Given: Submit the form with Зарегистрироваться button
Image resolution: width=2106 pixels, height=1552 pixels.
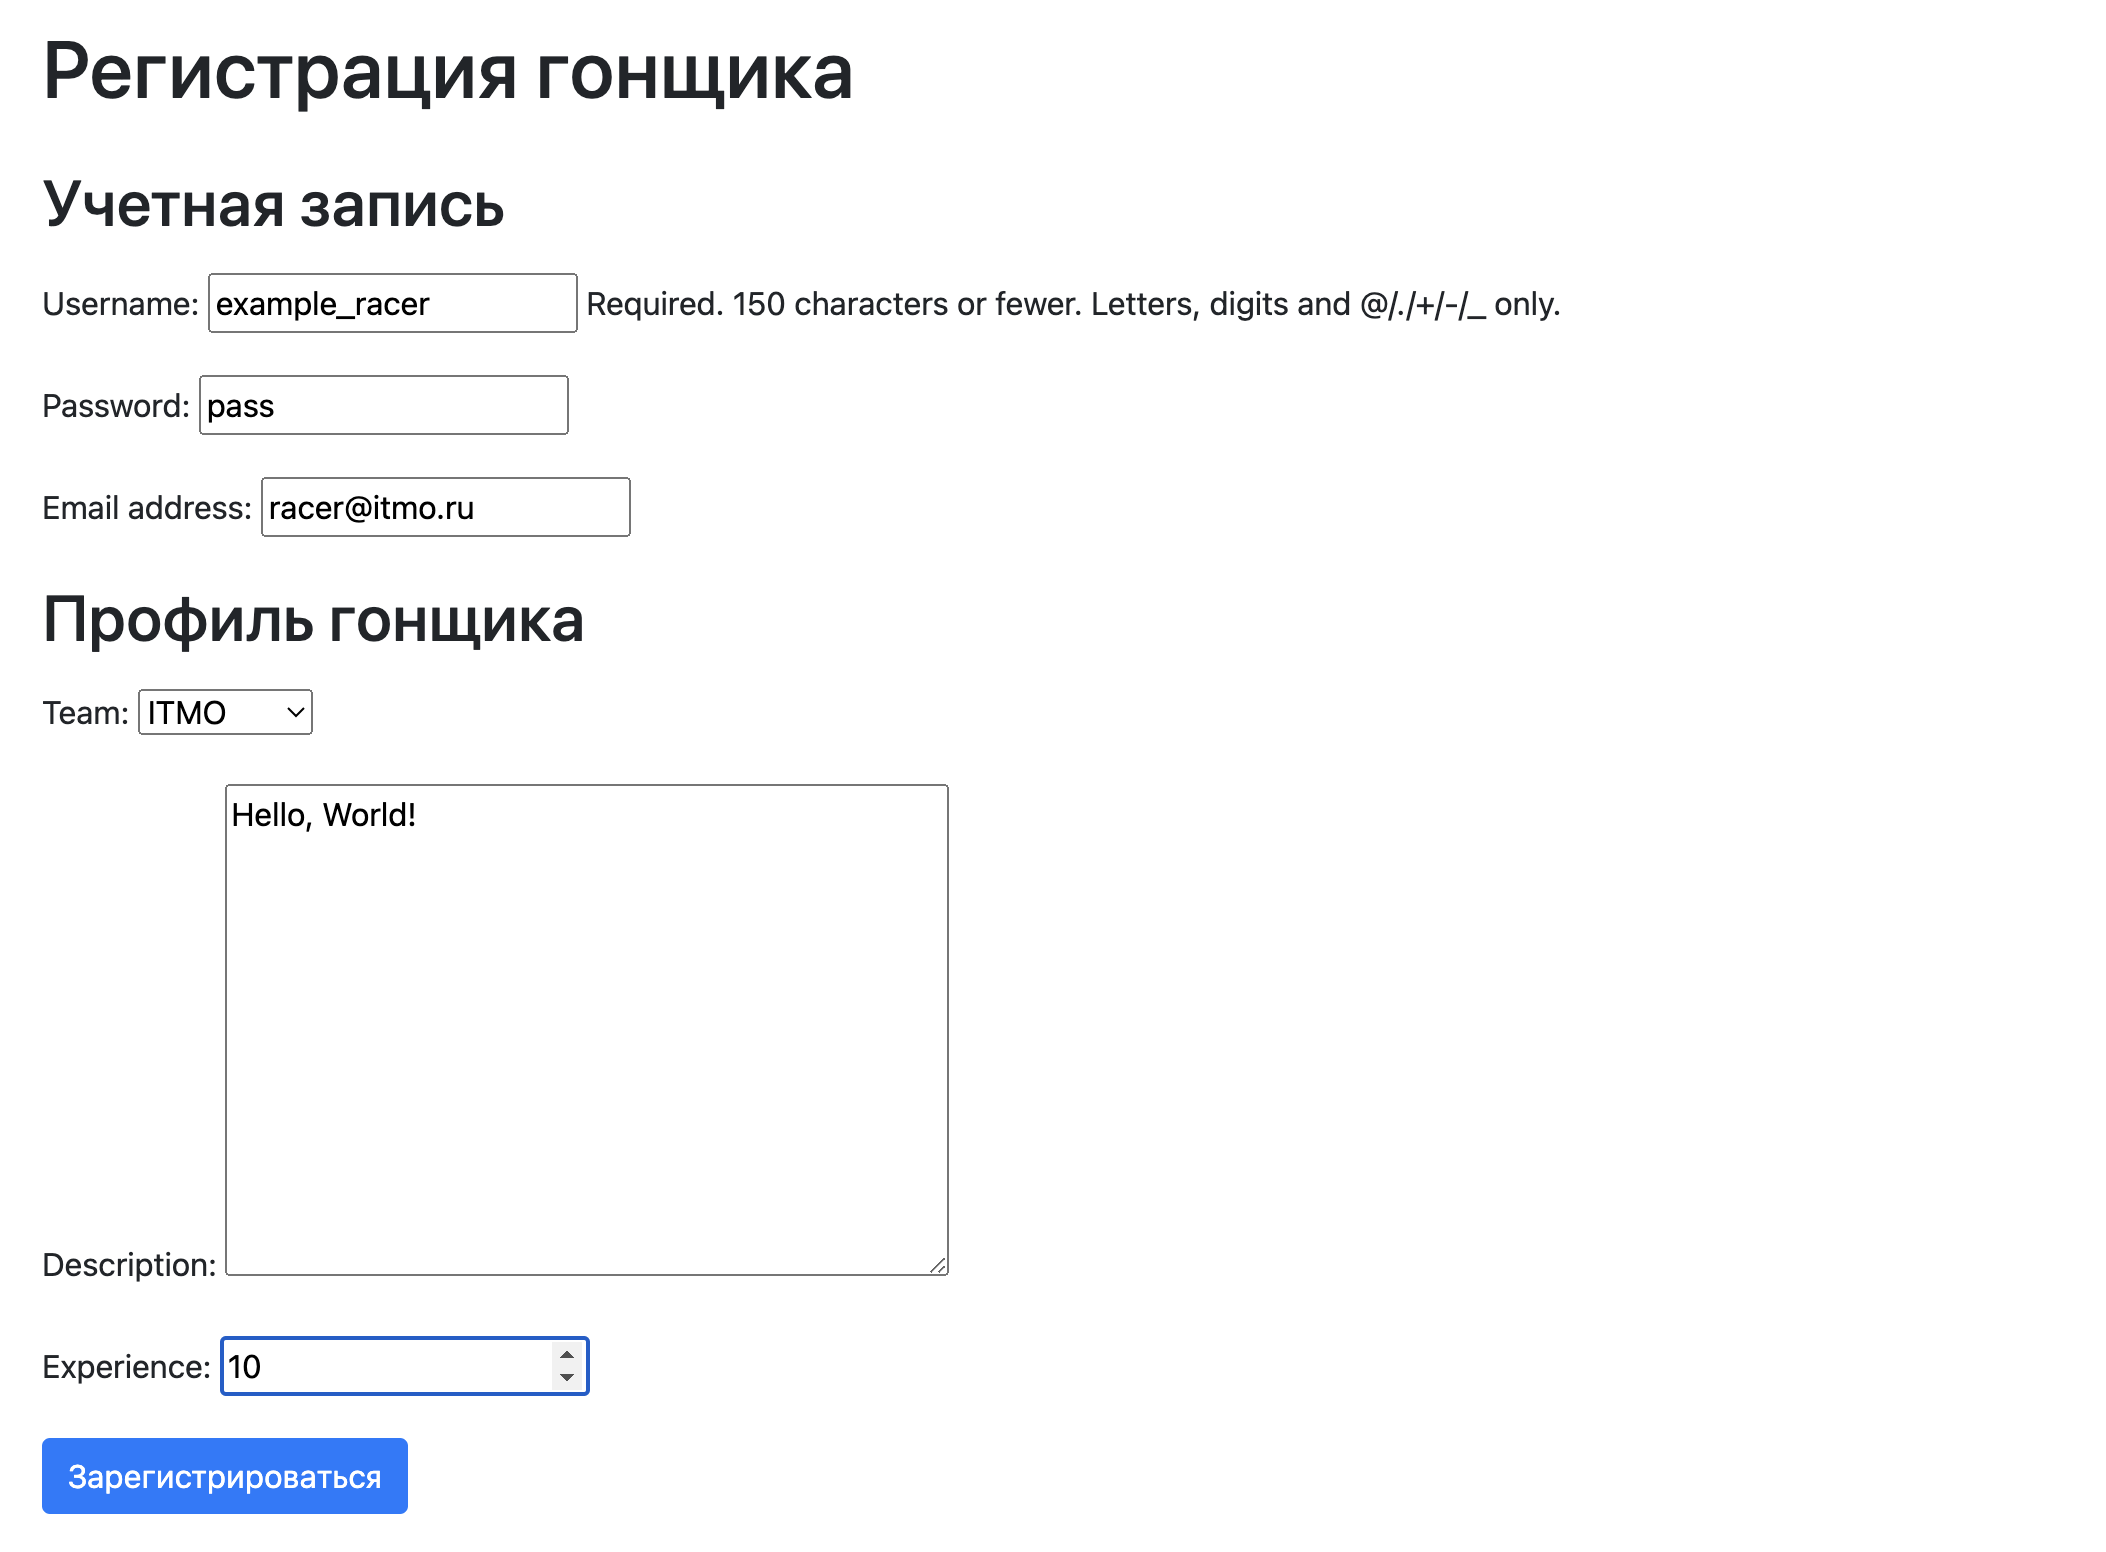Looking at the screenshot, I should [225, 1476].
